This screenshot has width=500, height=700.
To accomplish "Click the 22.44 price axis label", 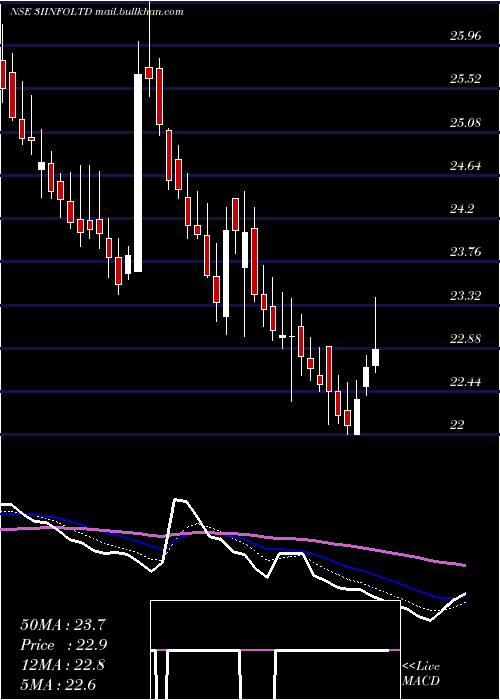I will pyautogui.click(x=466, y=382).
